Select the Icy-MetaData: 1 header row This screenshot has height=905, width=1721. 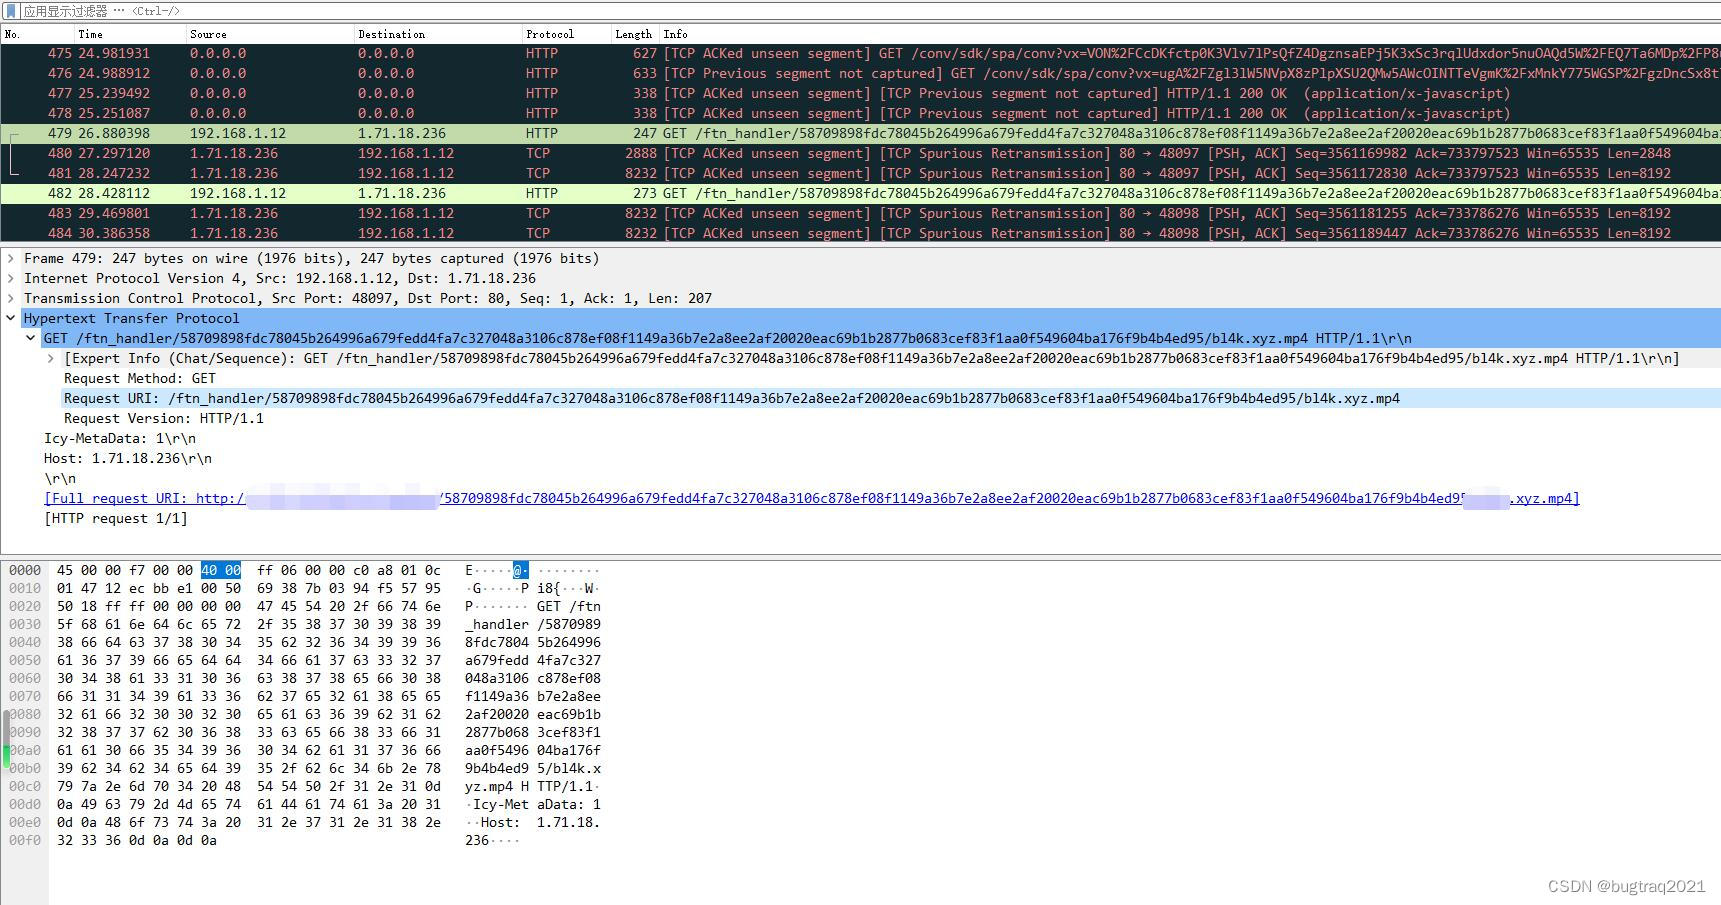[x=120, y=438]
